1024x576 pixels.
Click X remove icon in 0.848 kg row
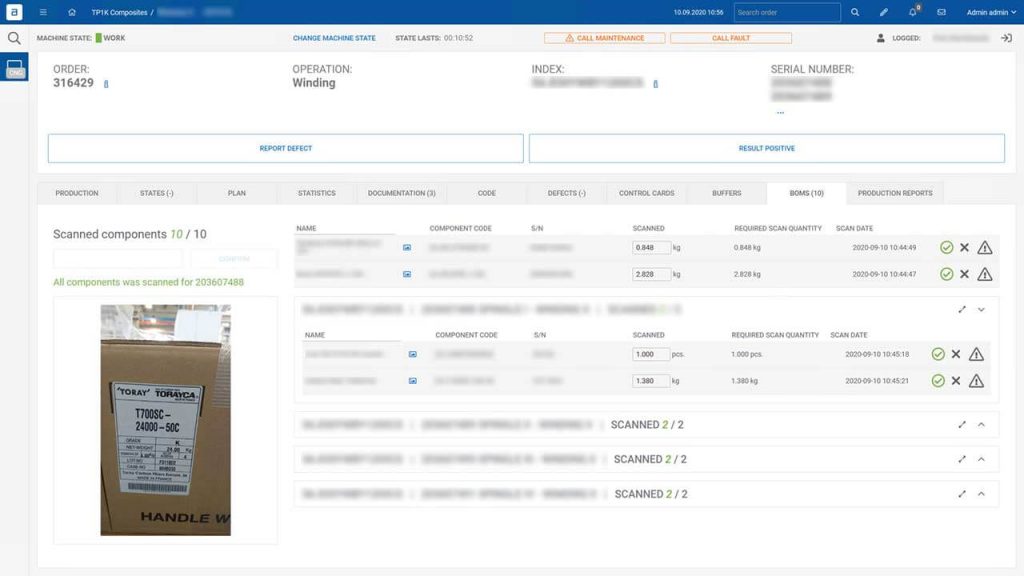(964, 248)
